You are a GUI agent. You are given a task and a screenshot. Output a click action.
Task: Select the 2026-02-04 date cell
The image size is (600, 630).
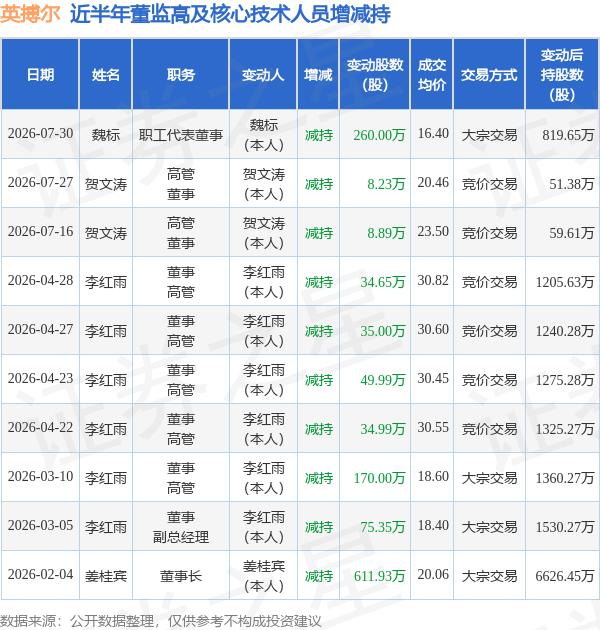point(40,575)
